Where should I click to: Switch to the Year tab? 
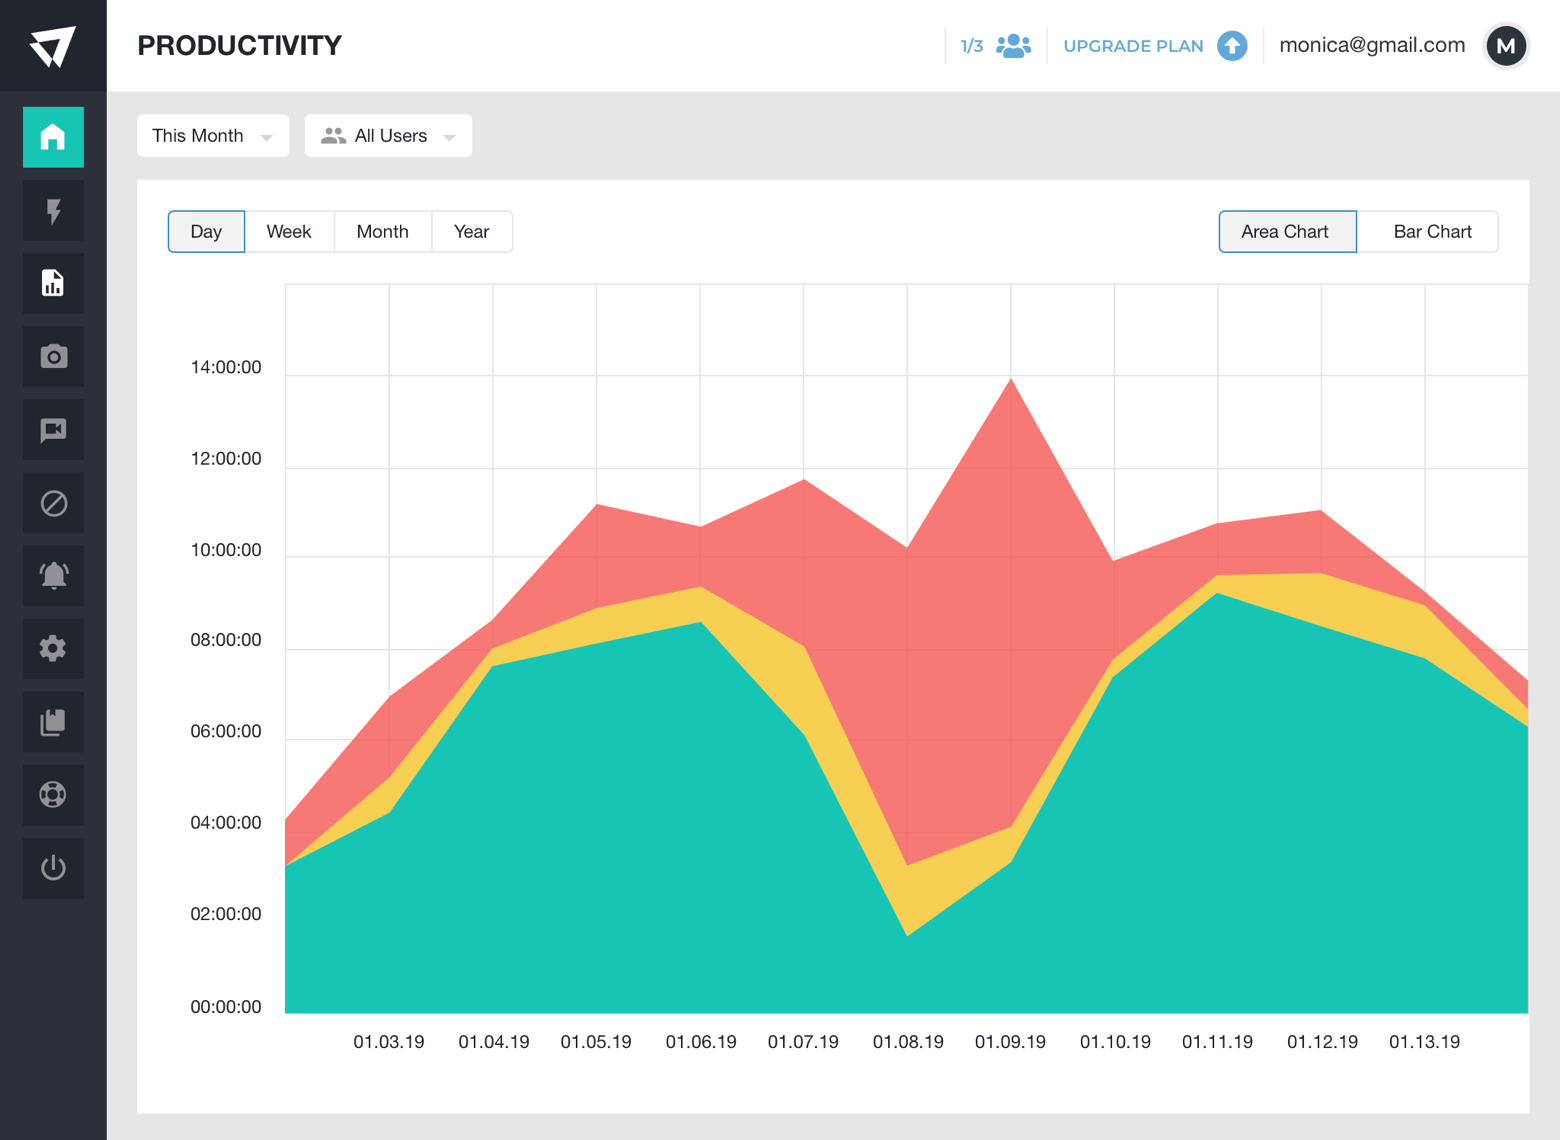pos(472,232)
